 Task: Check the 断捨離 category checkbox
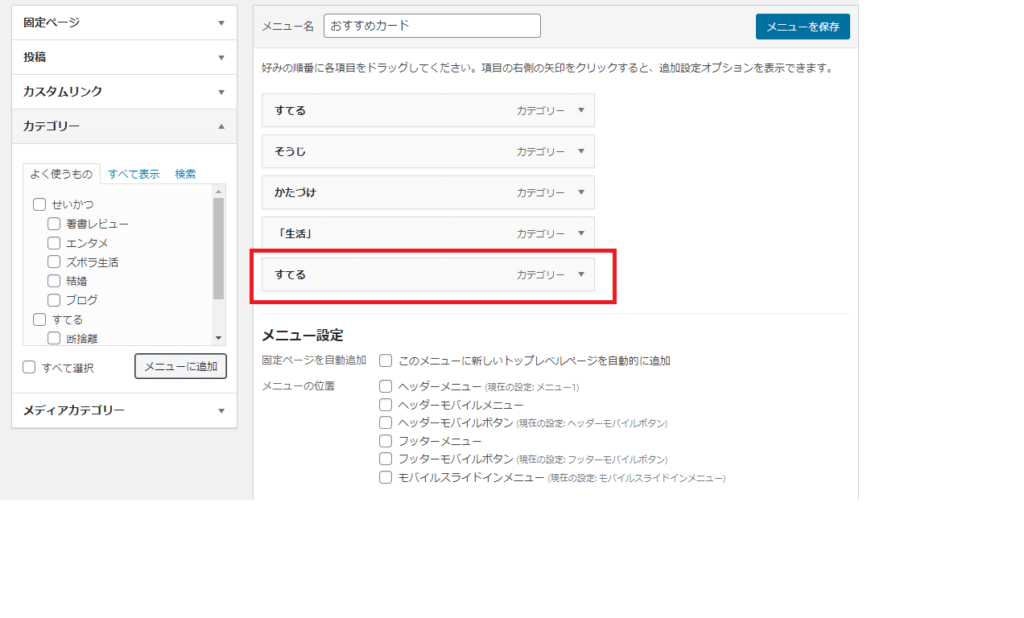pyautogui.click(x=53, y=337)
